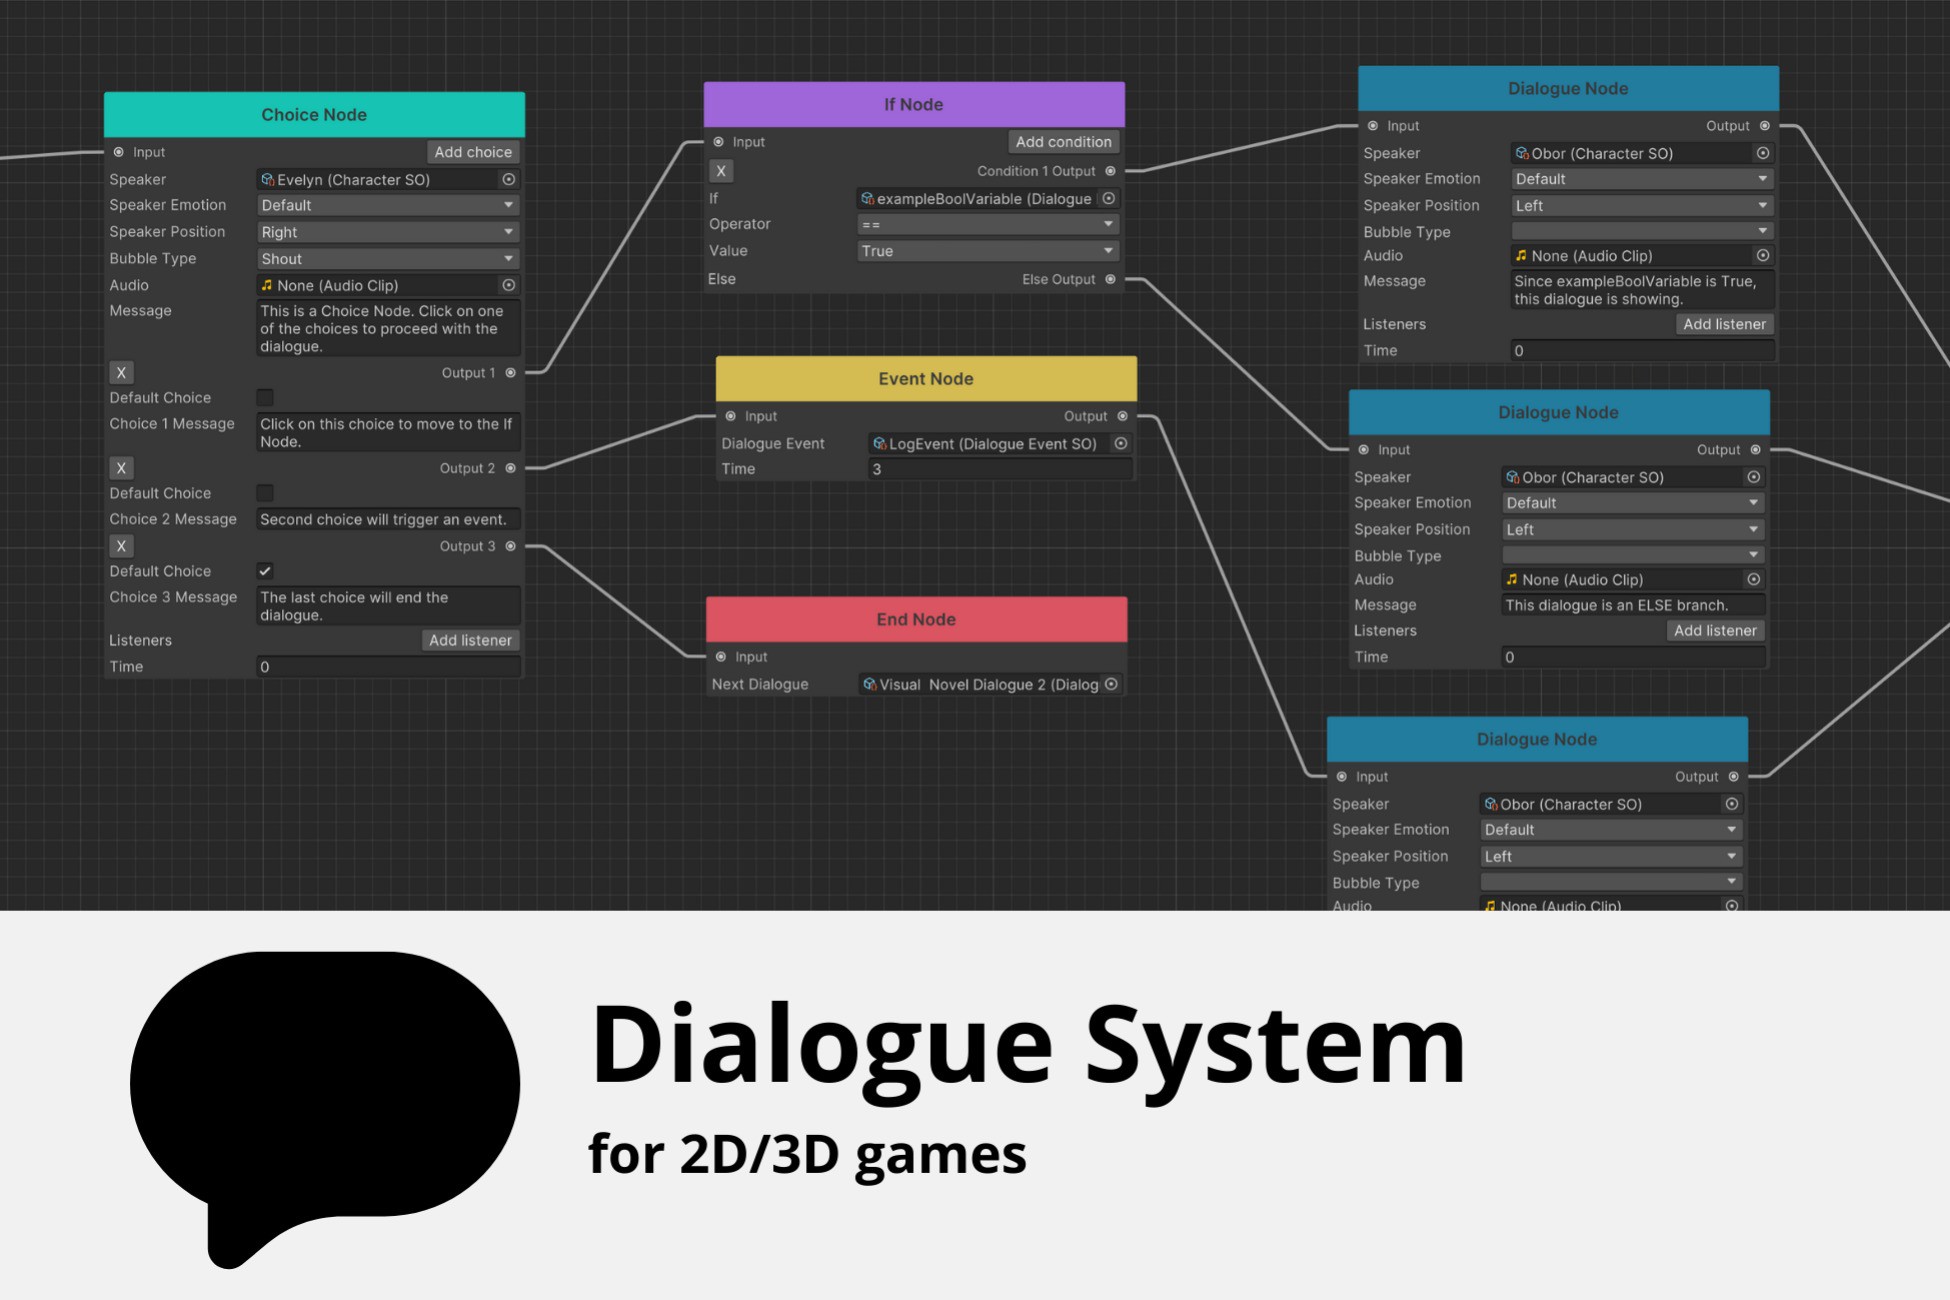Open the Operator dropdown in If Node
The image size is (1950, 1300).
987,223
